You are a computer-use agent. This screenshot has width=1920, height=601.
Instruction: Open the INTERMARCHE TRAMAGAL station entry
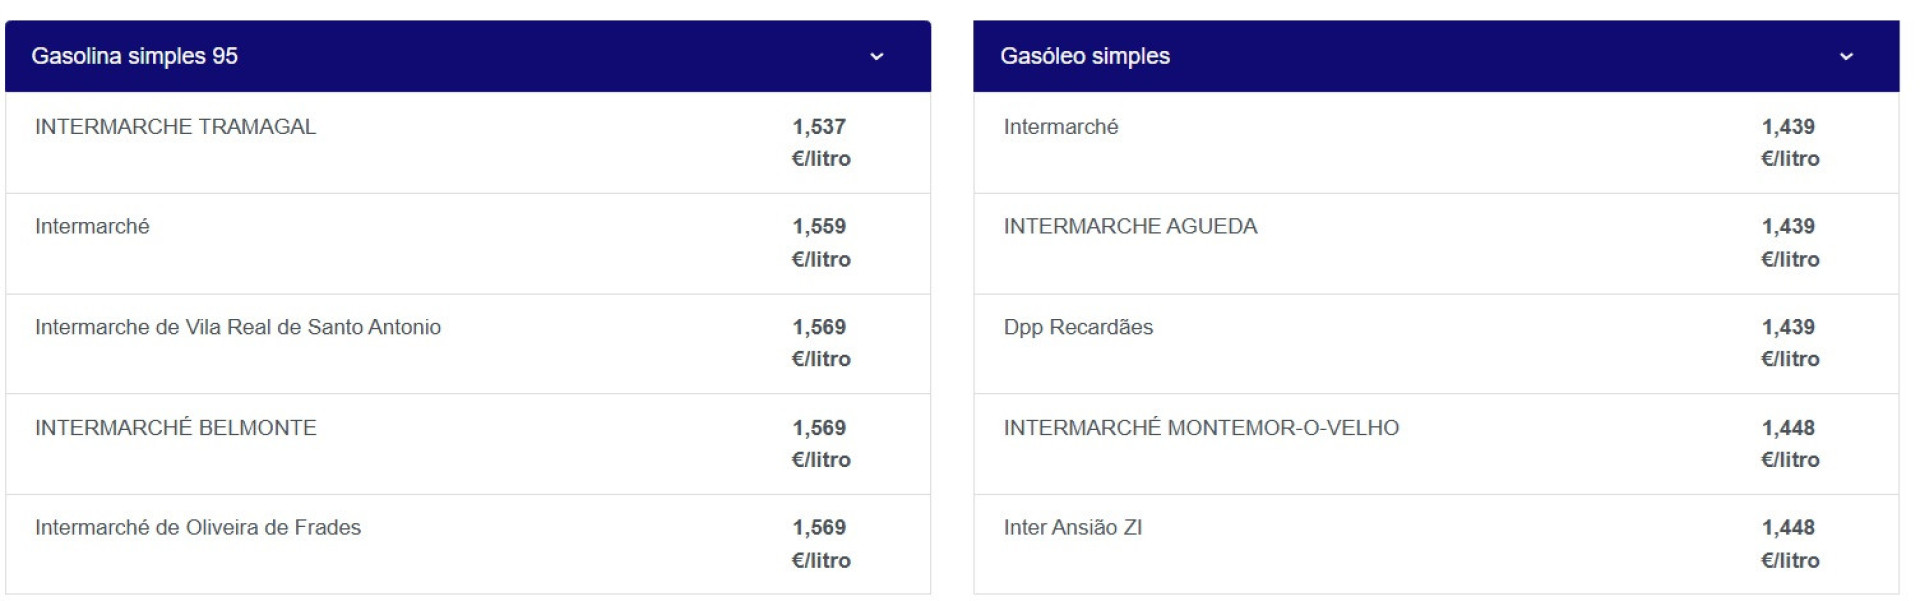pos(175,127)
